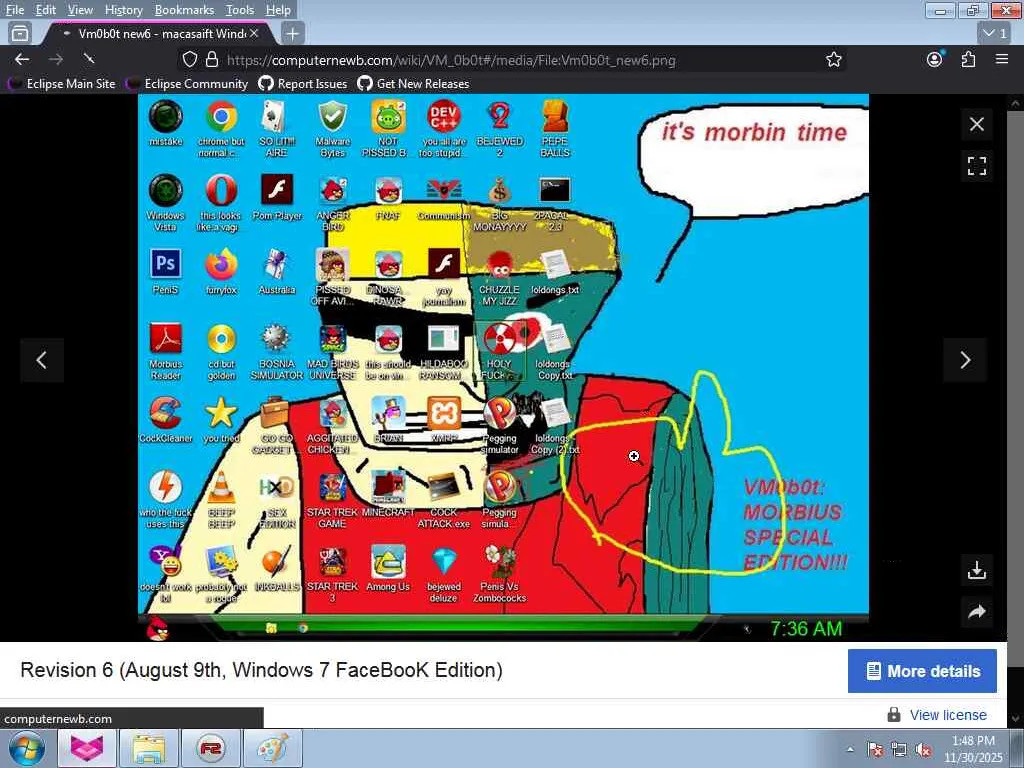This screenshot has height=768, width=1024.
Task: Open the taskbar clock and date
Action: click(x=973, y=749)
